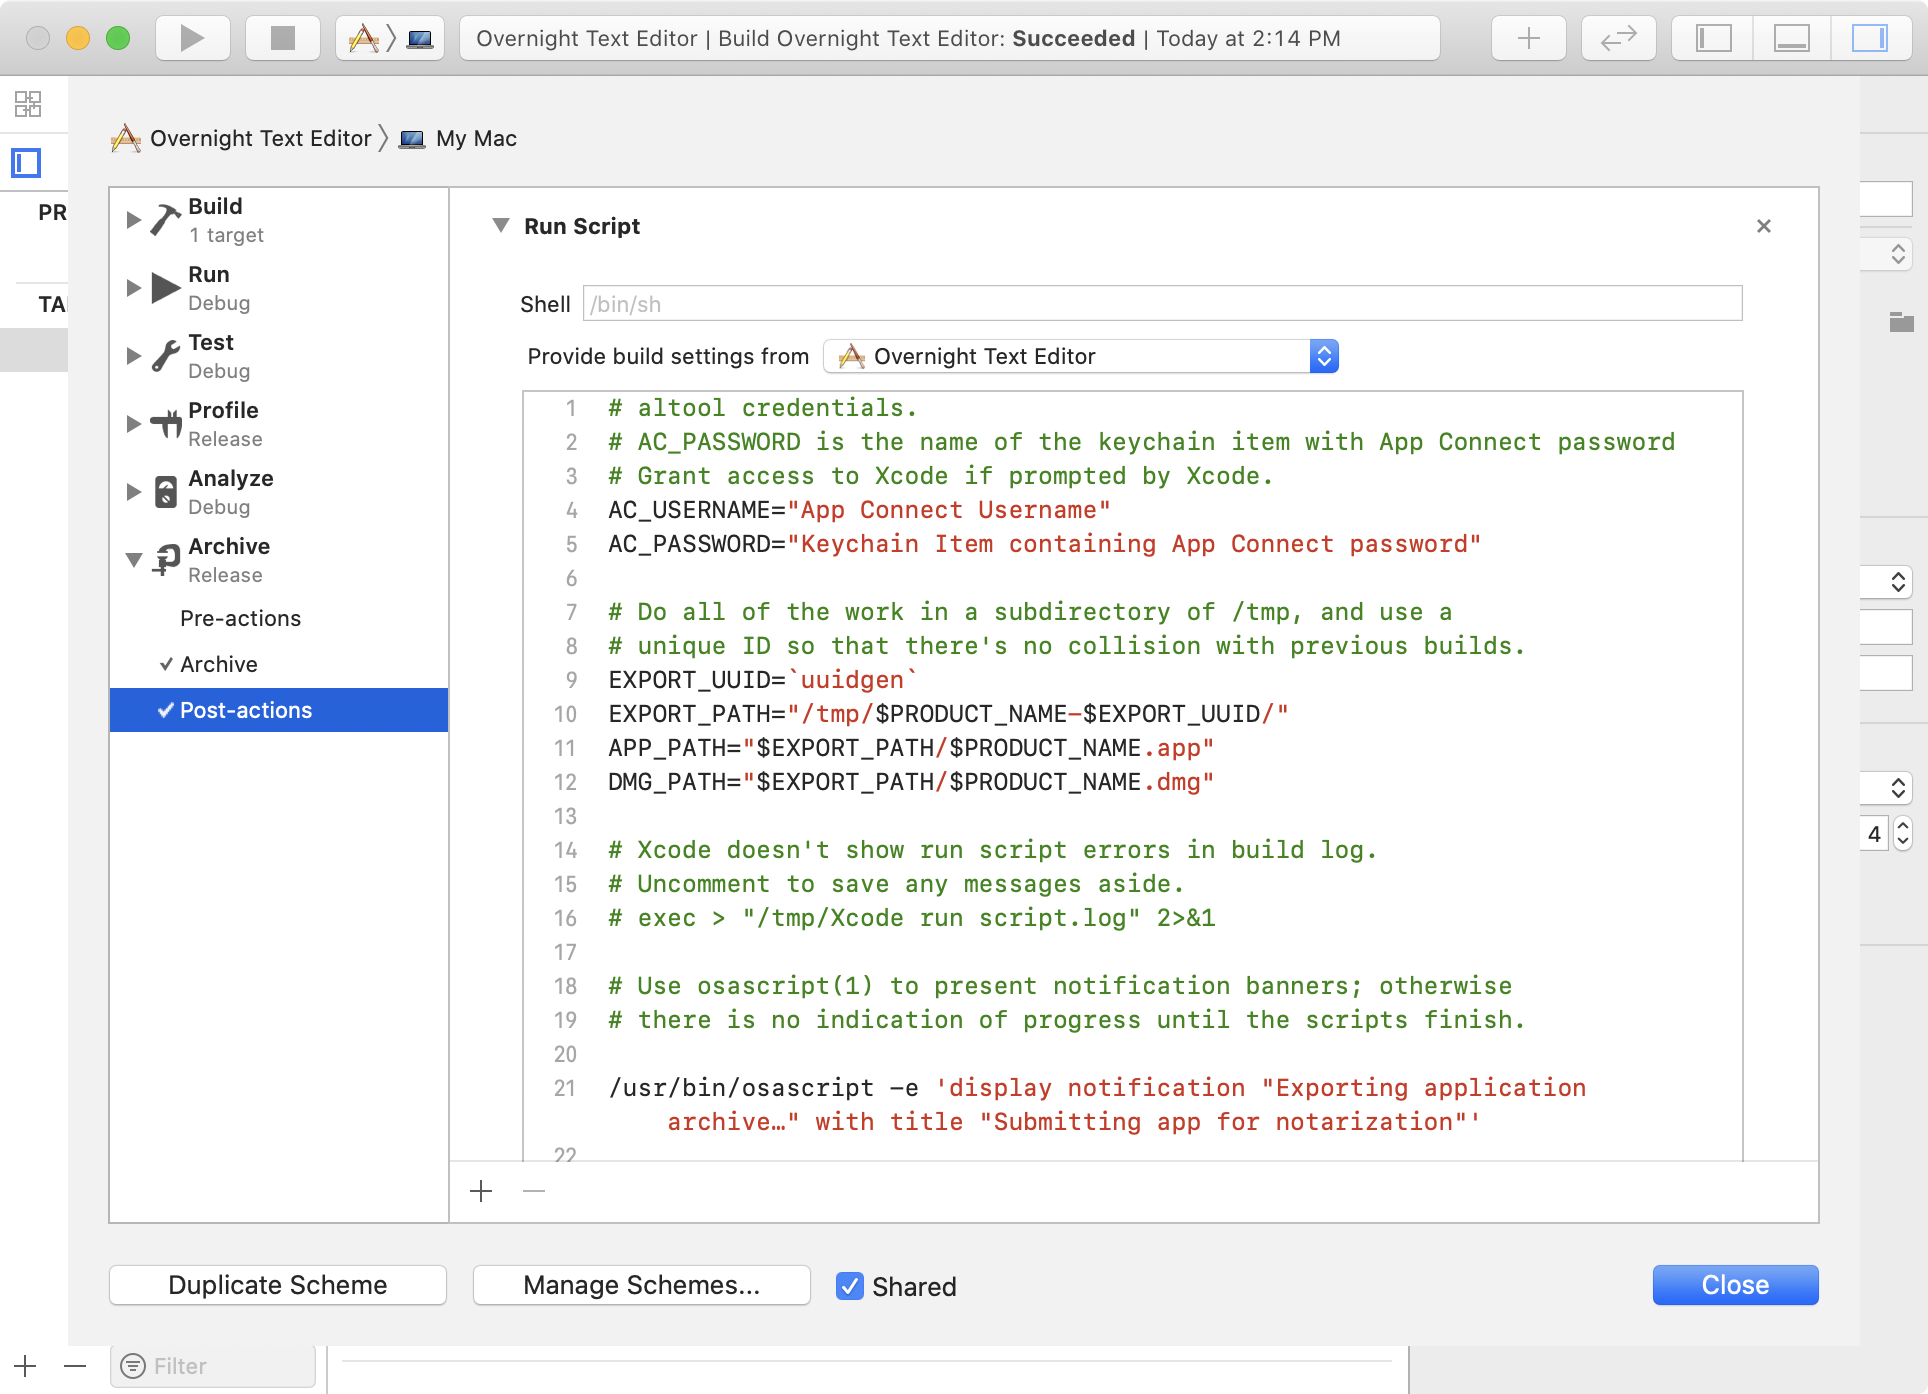This screenshot has height=1394, width=1928.
Task: Remove selected post-action with minus
Action: click(x=534, y=1191)
